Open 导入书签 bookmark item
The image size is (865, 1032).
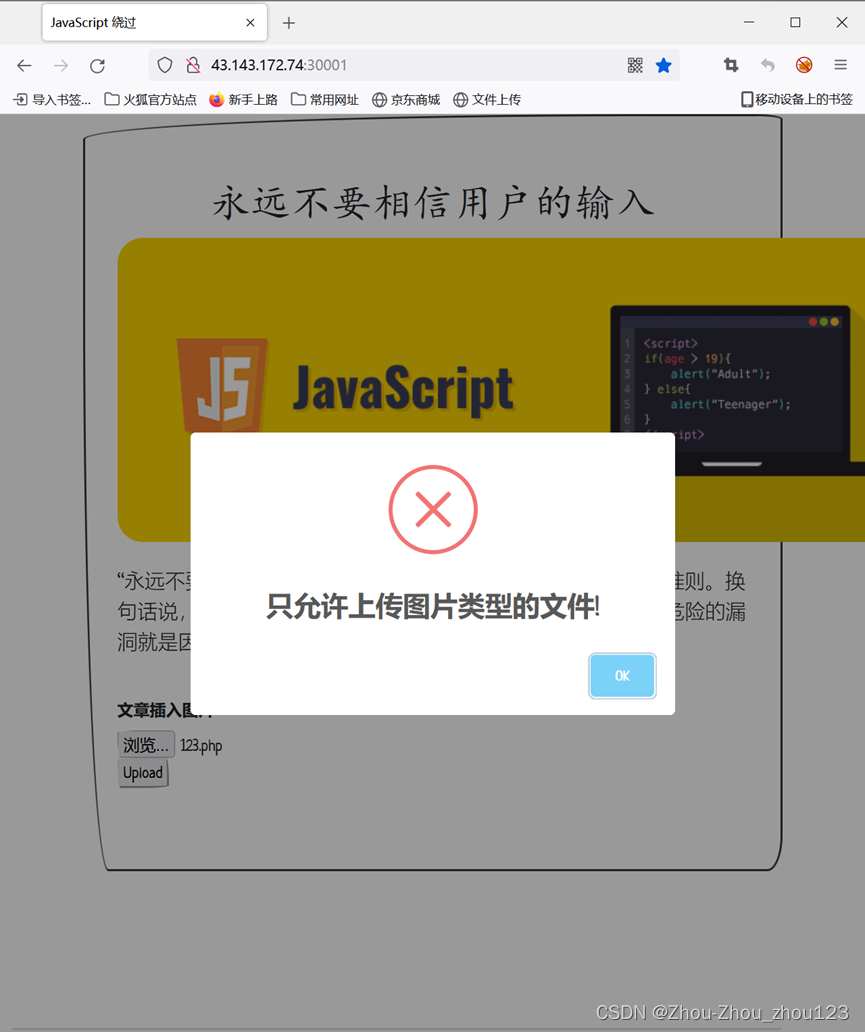(53, 99)
